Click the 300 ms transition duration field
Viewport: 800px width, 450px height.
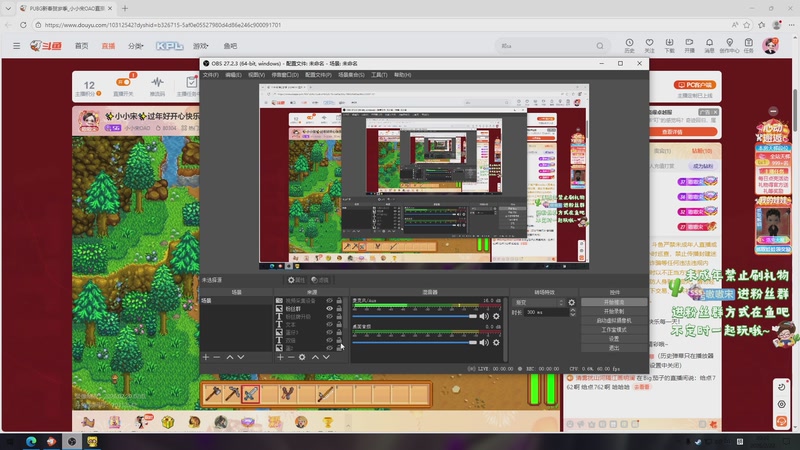(546, 312)
